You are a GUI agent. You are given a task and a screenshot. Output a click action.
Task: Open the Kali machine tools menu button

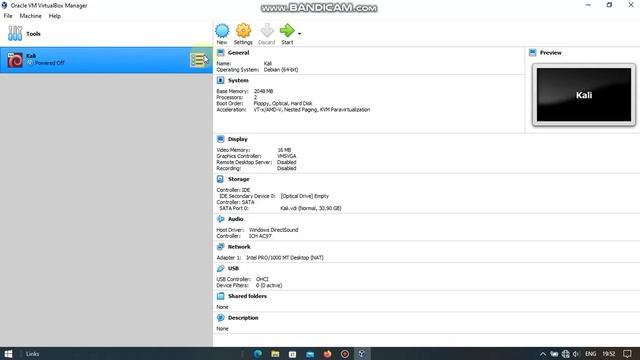tap(199, 60)
